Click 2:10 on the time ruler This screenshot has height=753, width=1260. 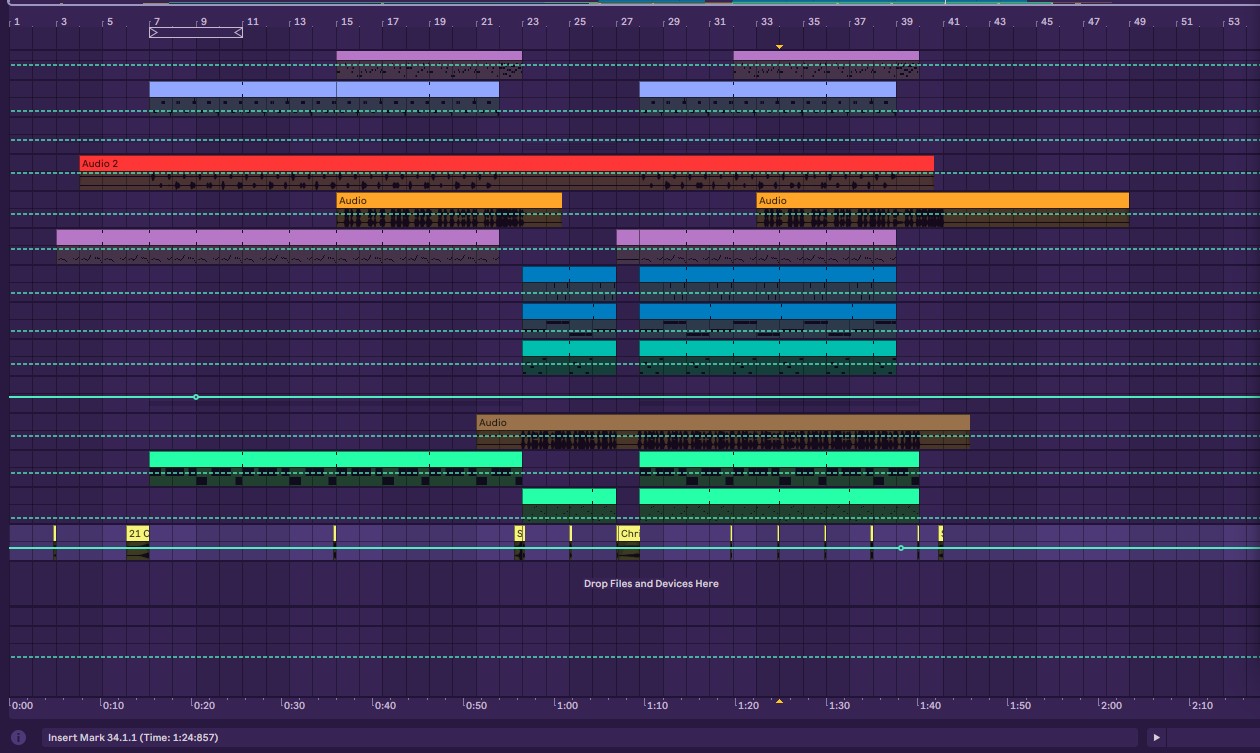click(x=1202, y=706)
